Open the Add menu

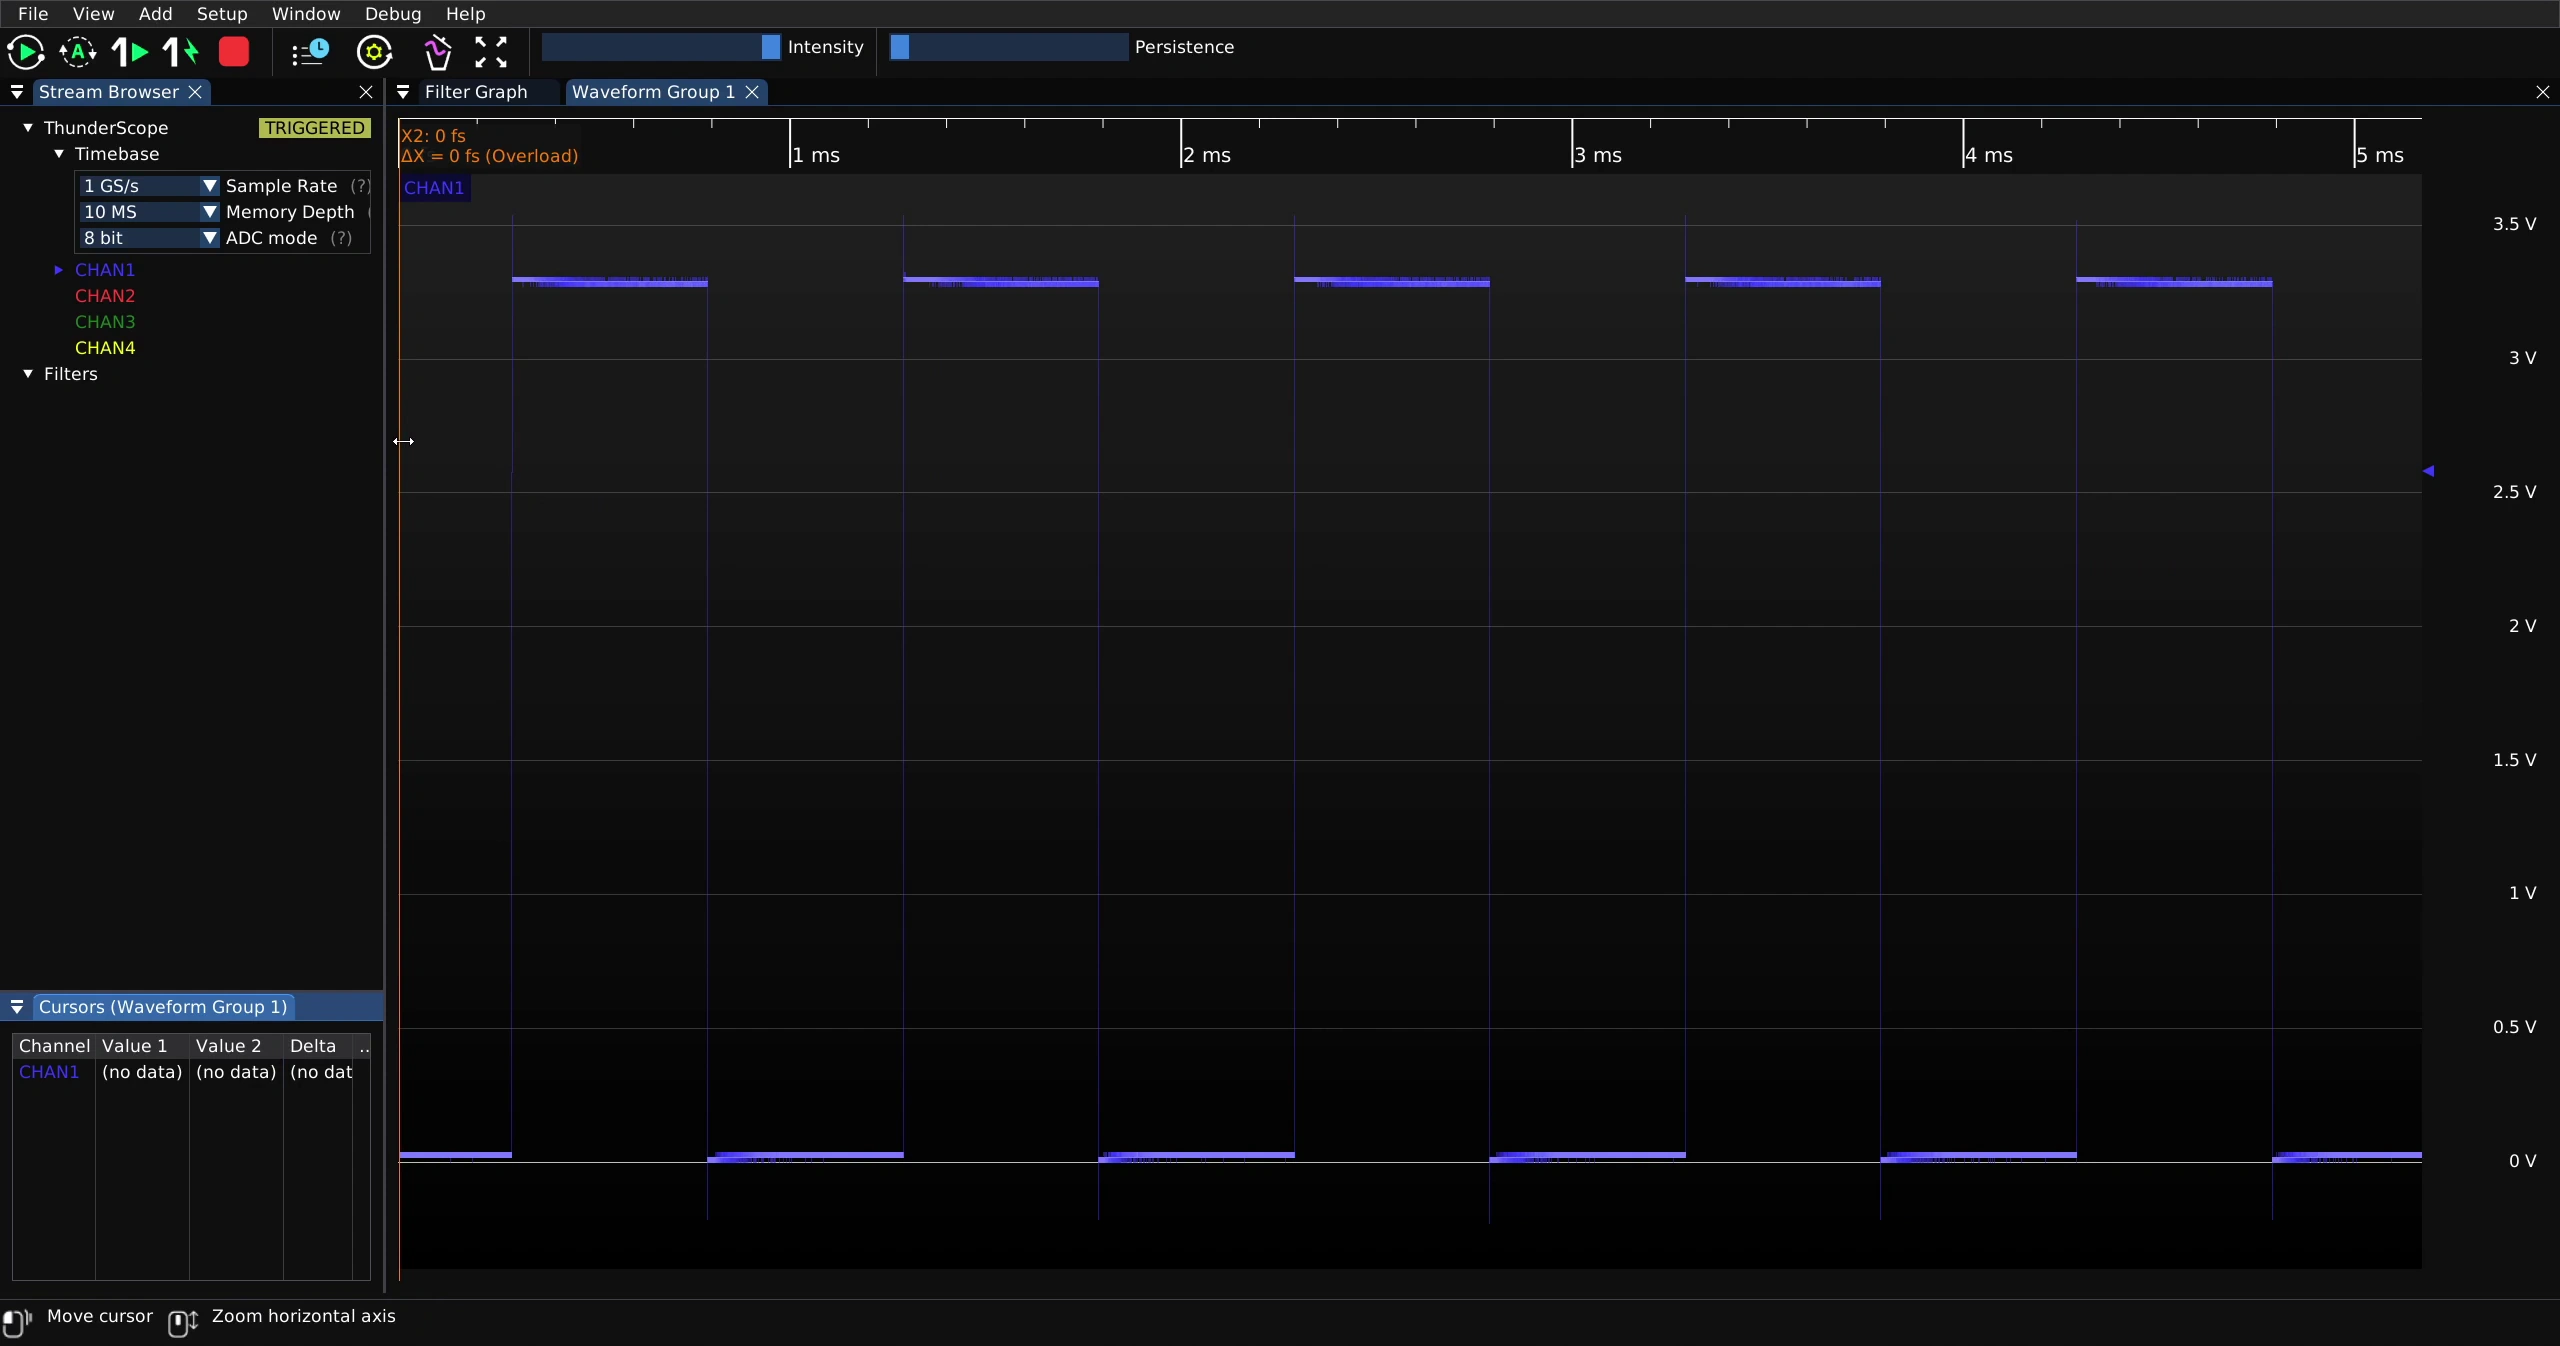coord(155,14)
